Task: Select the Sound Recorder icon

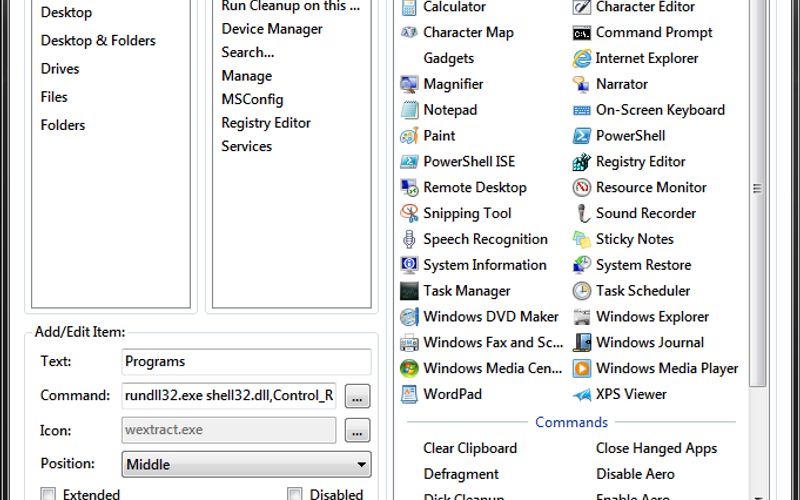Action: 582,213
